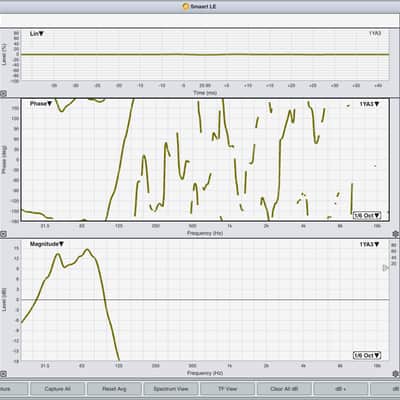The width and height of the screenshot is (400, 400).
Task: Expand the 1YA3 trace selector in Phase pane
Action: click(369, 104)
